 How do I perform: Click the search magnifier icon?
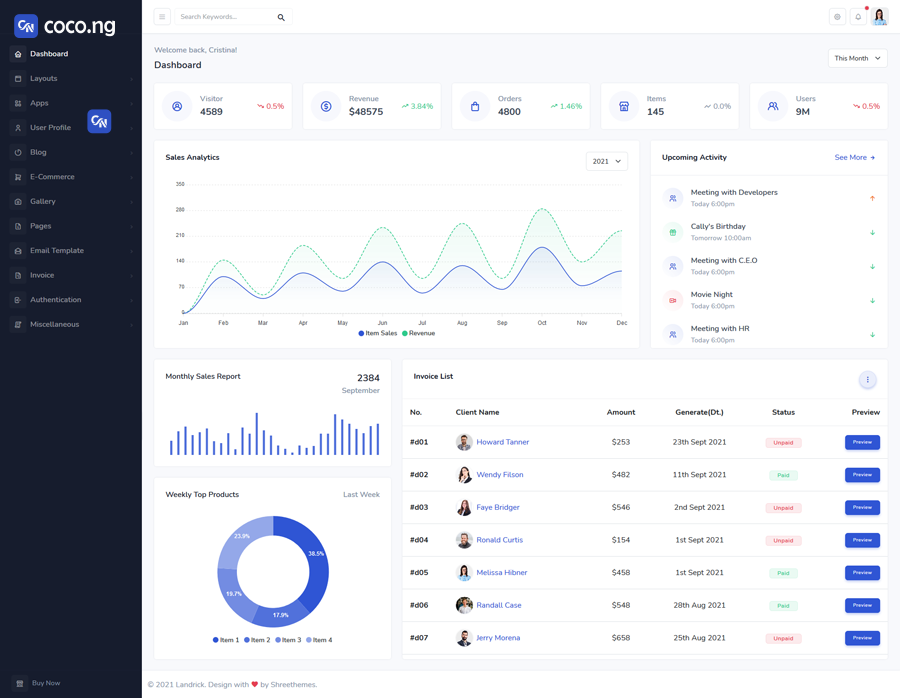tap(281, 17)
